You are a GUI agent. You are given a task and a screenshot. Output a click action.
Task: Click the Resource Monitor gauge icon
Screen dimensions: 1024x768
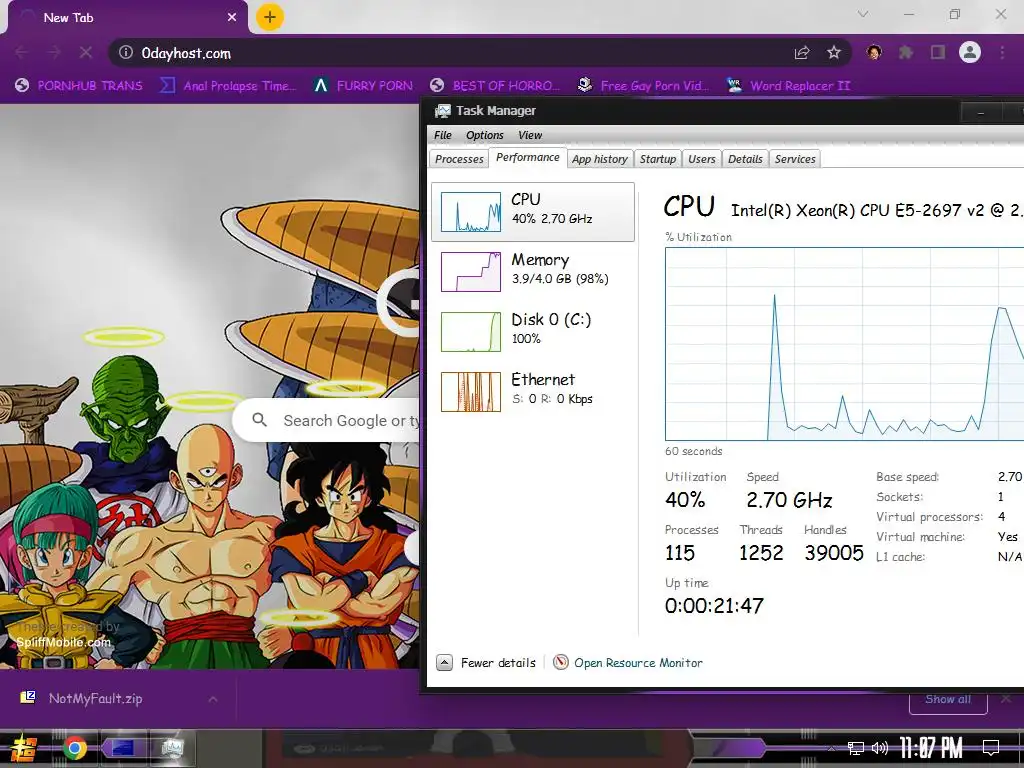click(560, 663)
